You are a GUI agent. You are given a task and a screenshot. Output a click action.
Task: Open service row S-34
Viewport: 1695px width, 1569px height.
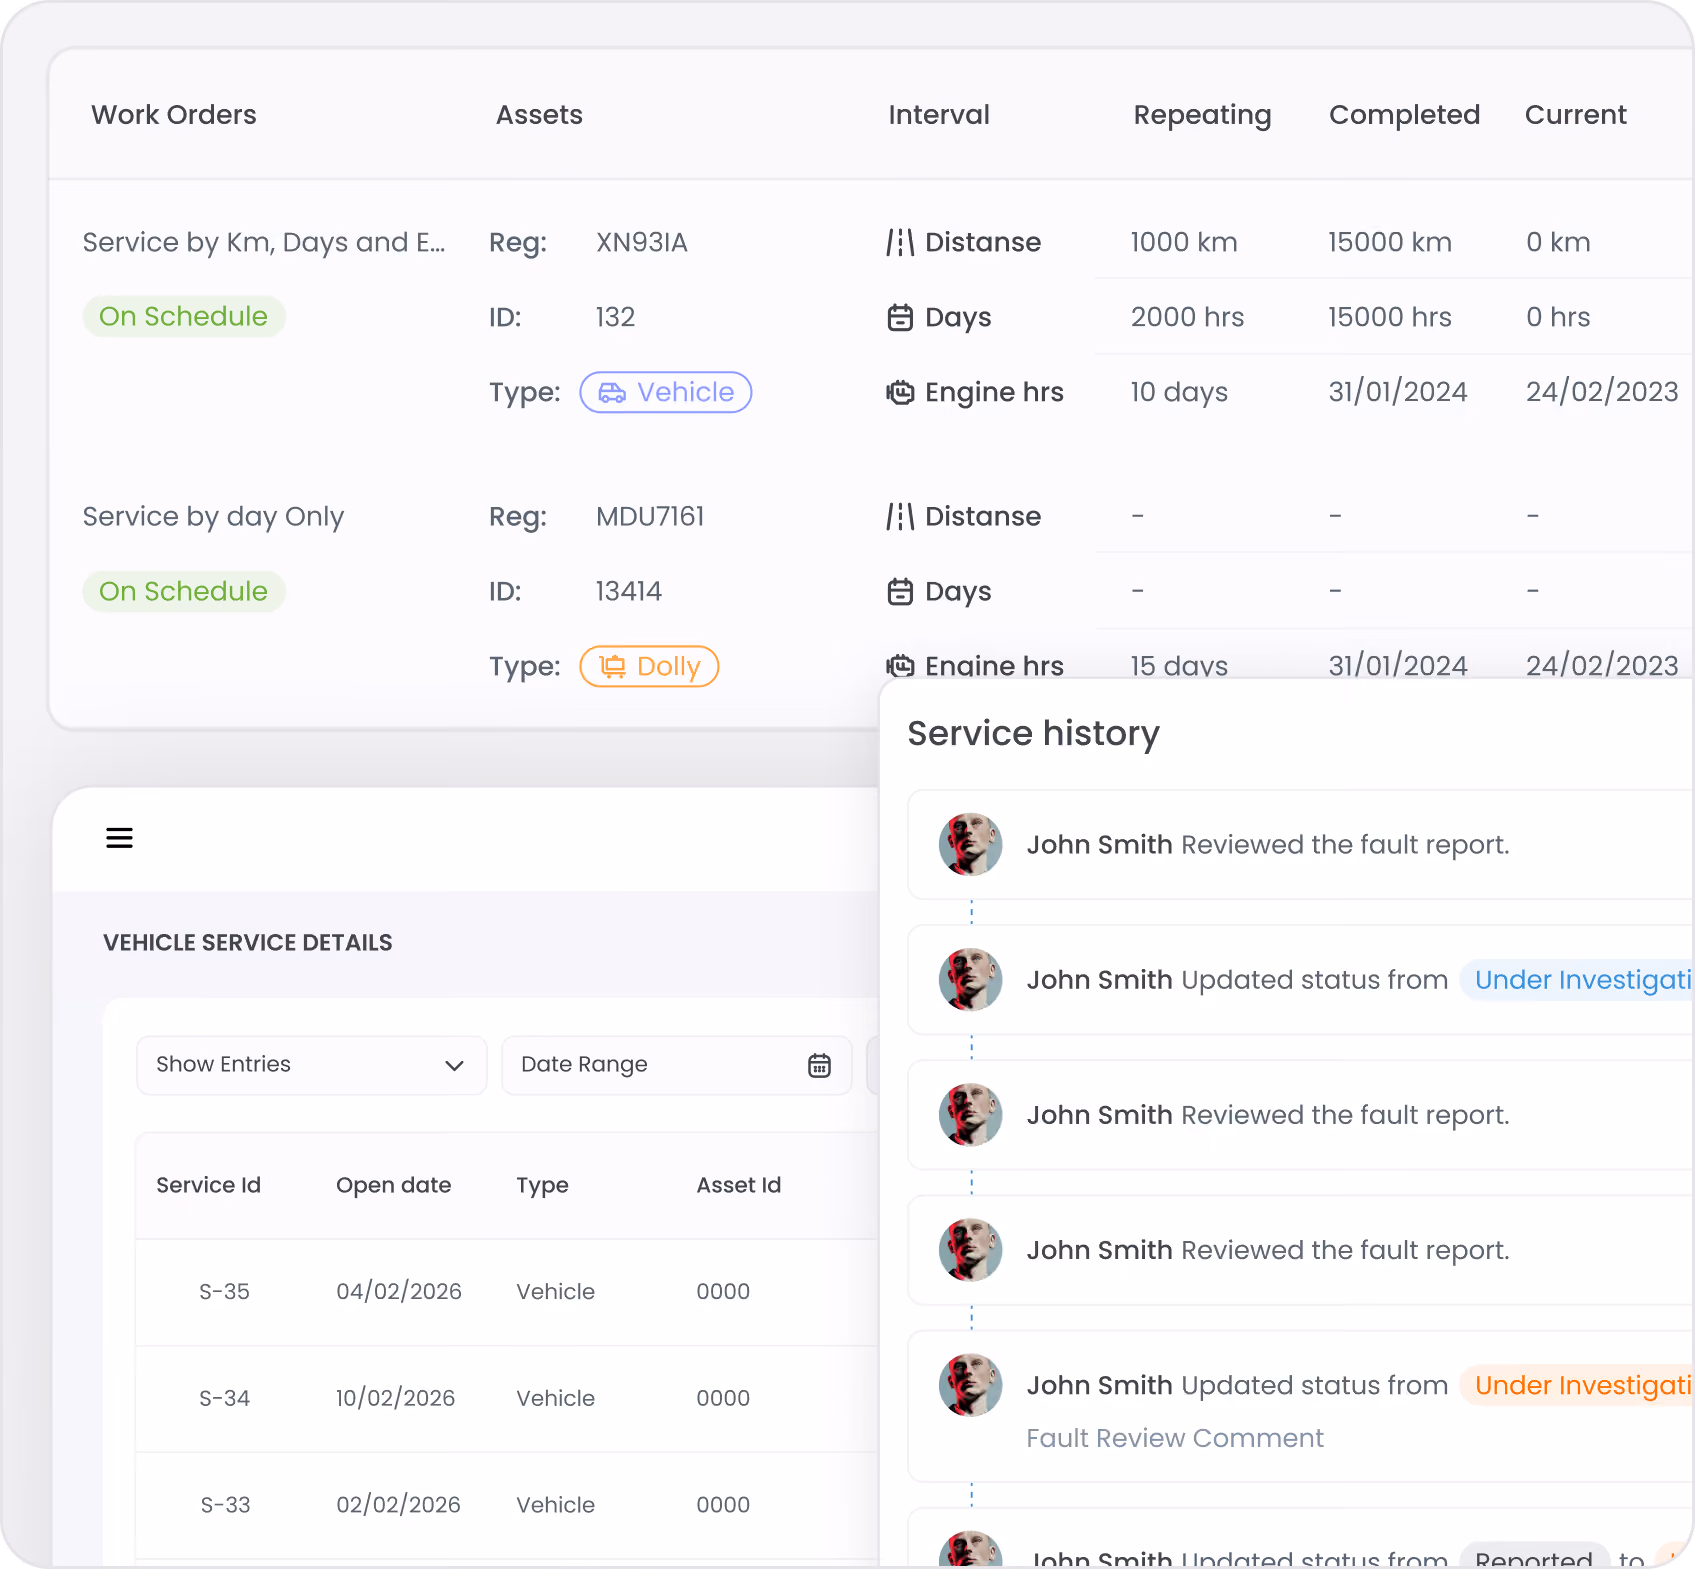506,1399
